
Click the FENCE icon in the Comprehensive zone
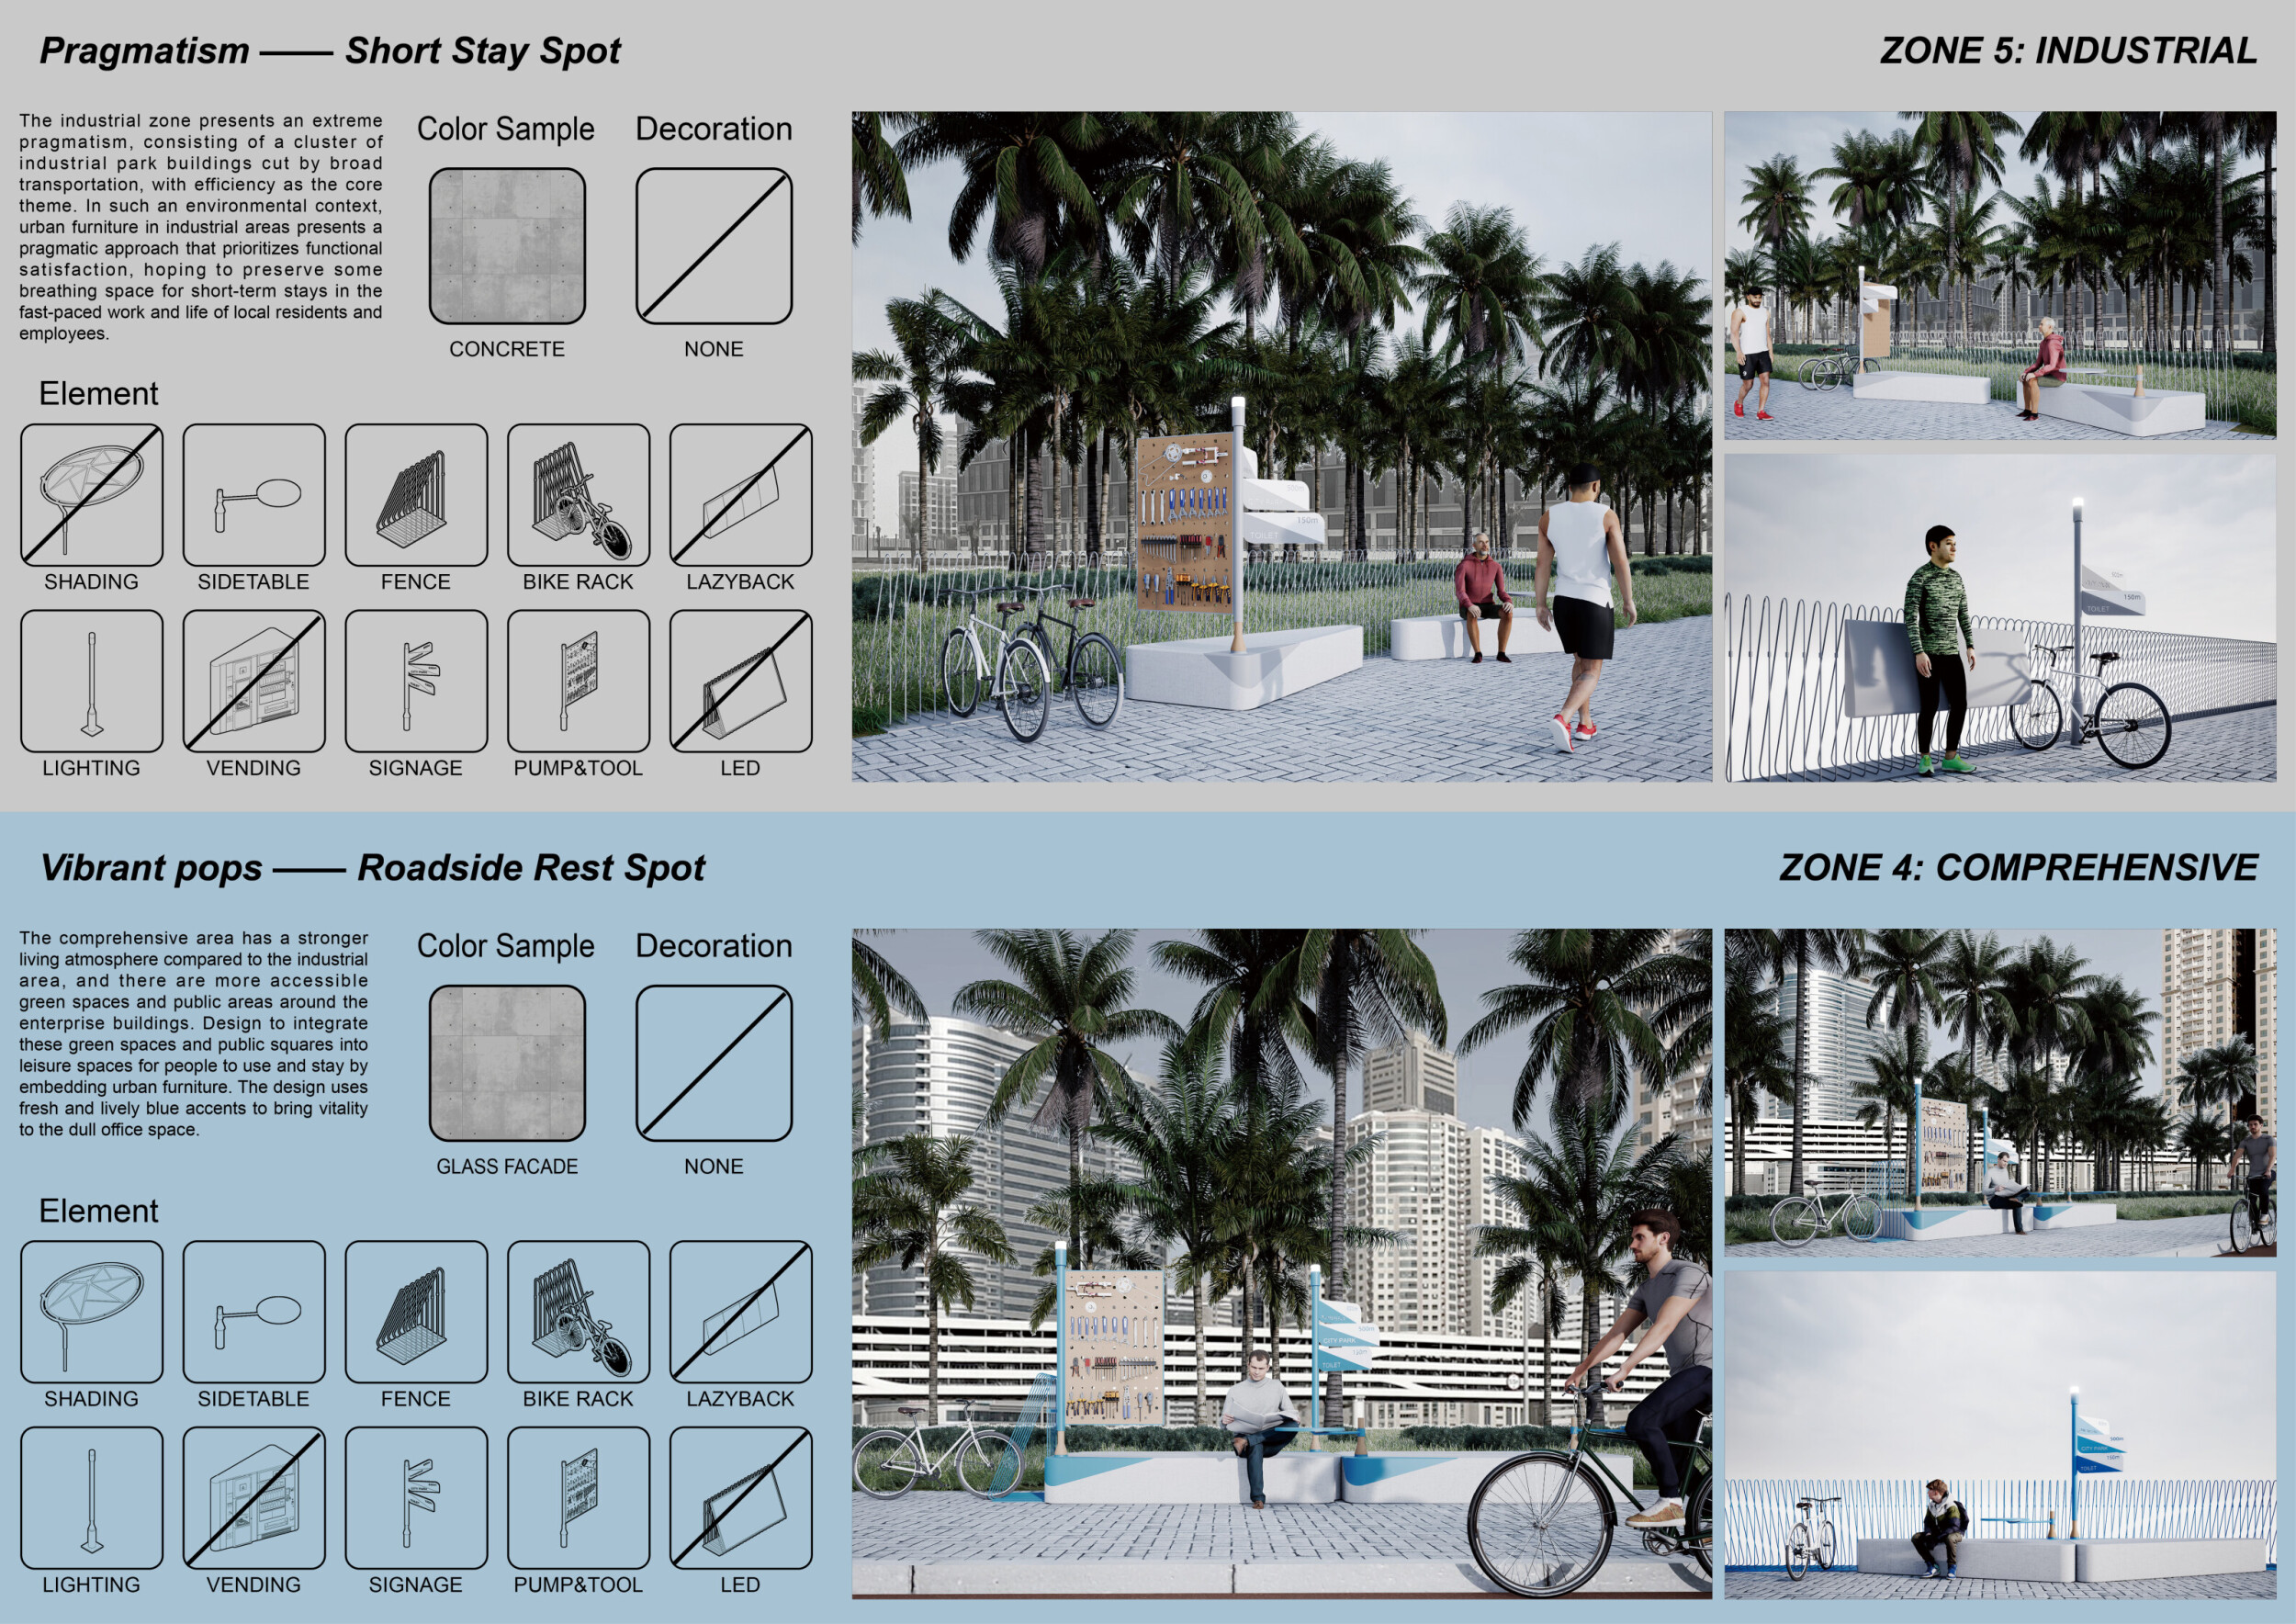tap(416, 1312)
